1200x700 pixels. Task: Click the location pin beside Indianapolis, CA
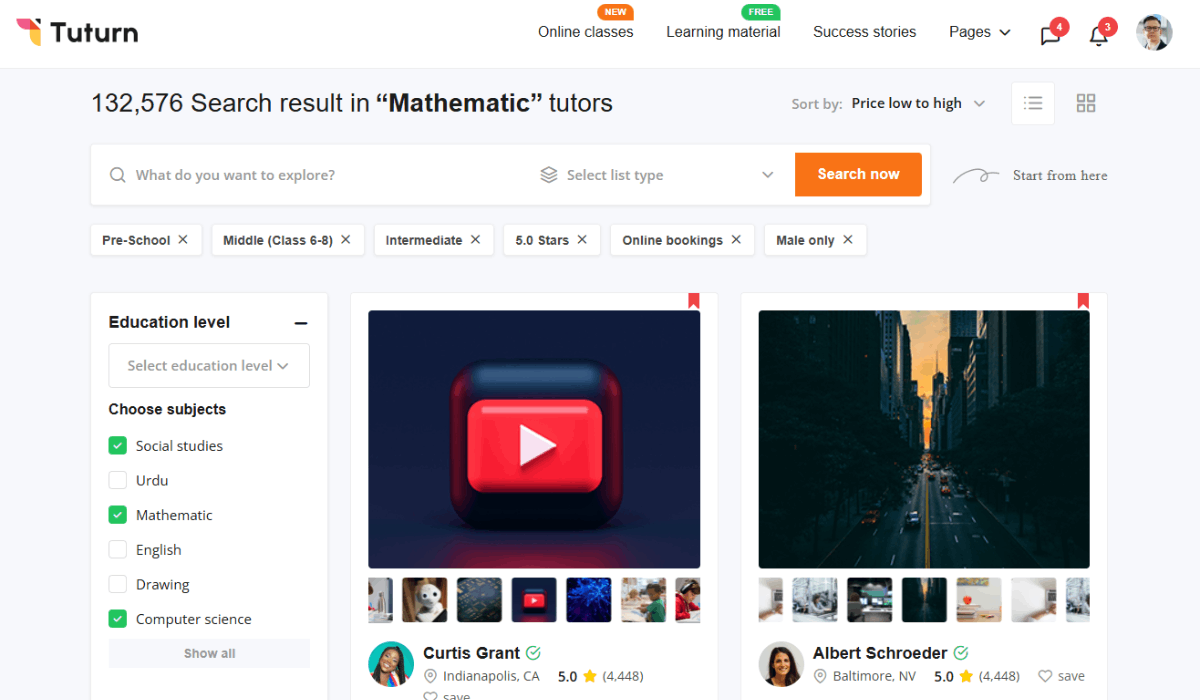[x=431, y=676]
